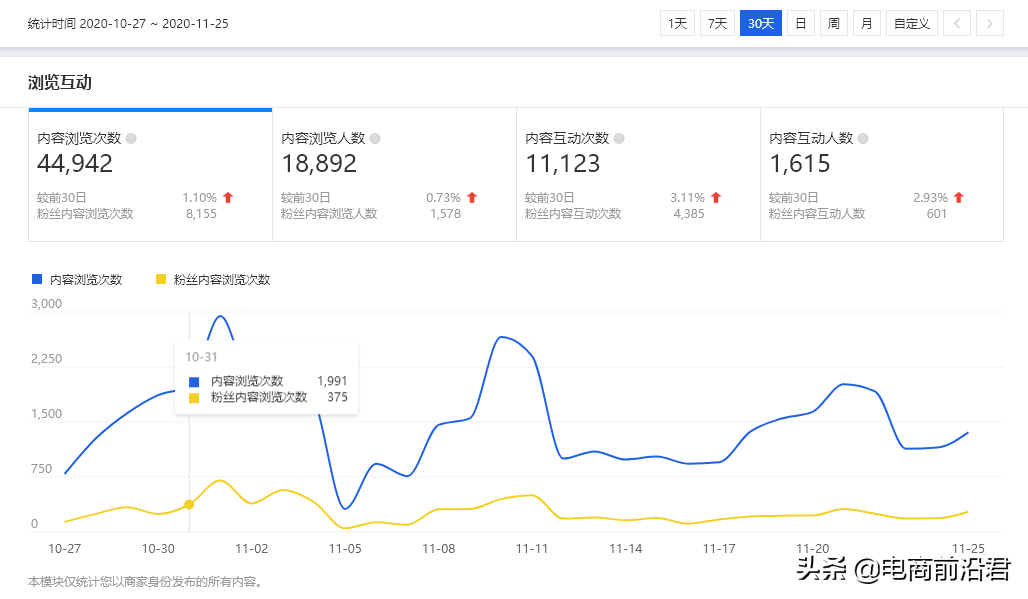
Task: Switch to the 浏览互动 tab
Action: click(60, 83)
